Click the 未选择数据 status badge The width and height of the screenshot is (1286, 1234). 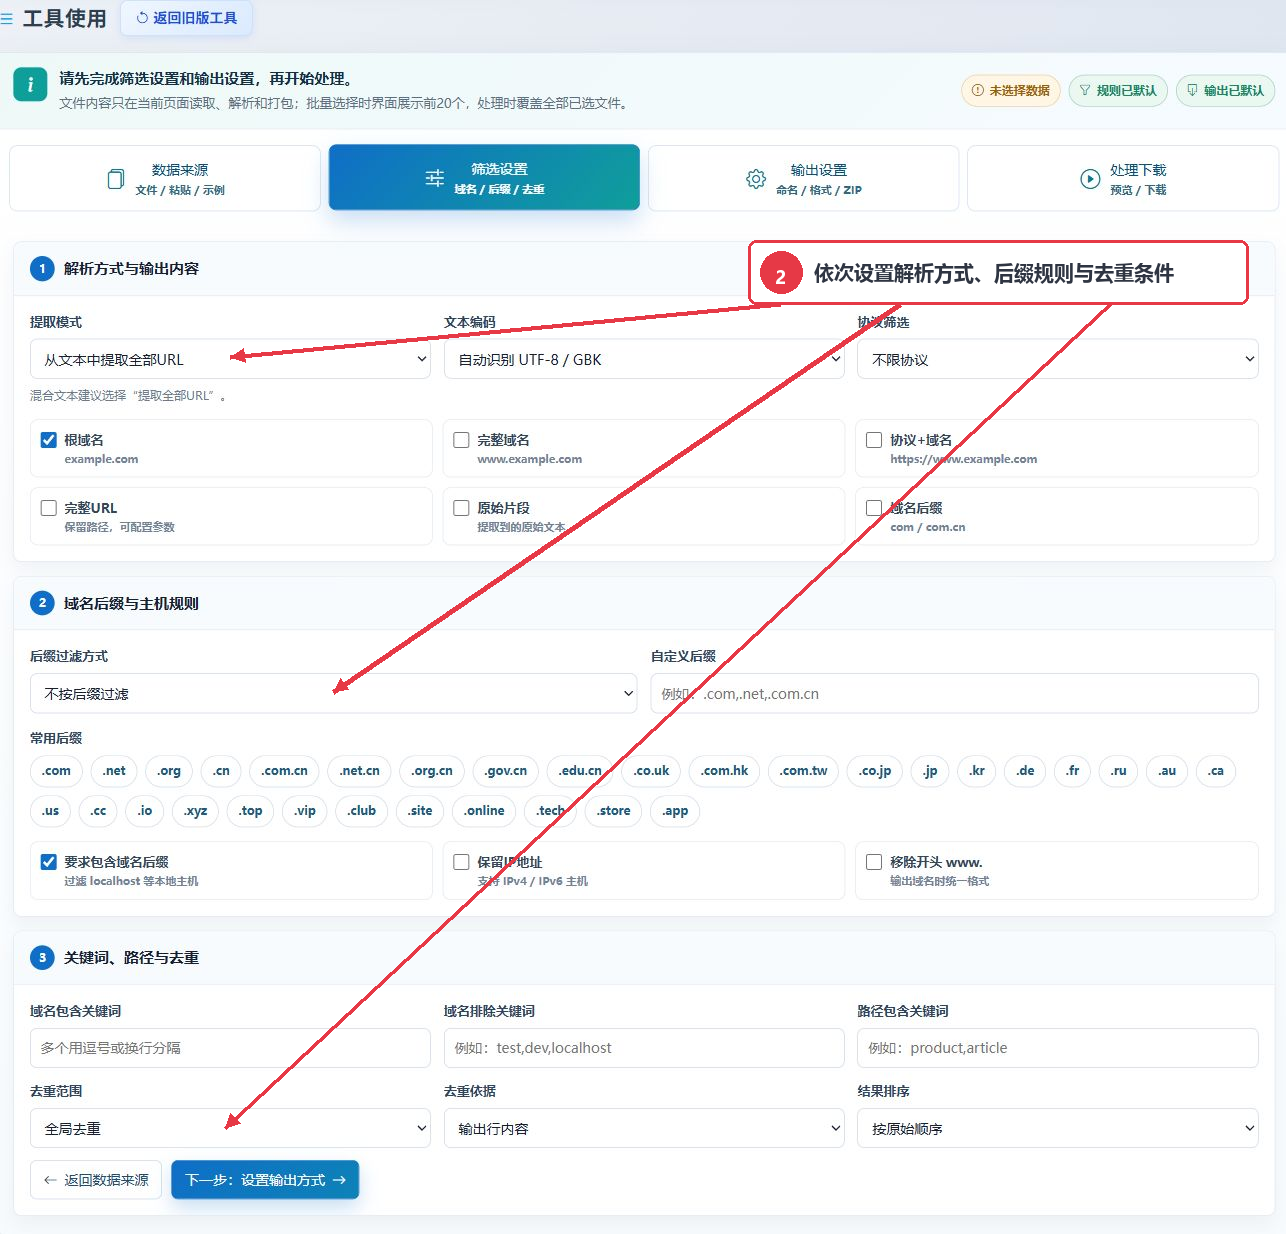(x=1011, y=90)
